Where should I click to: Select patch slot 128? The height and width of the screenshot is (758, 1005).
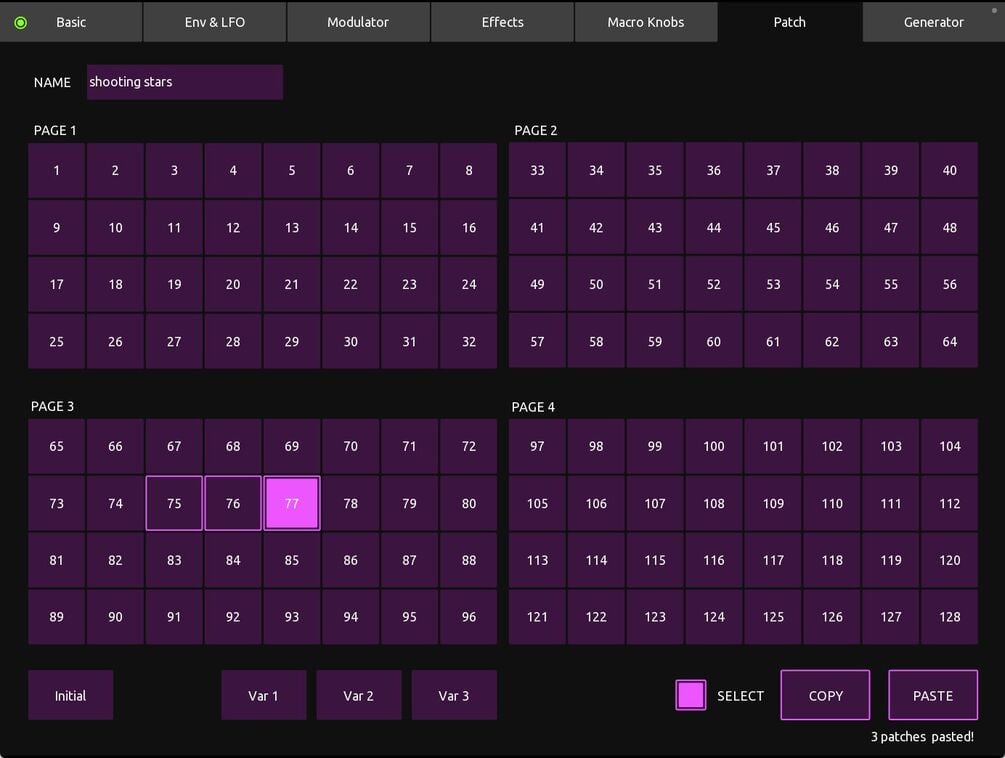point(949,616)
